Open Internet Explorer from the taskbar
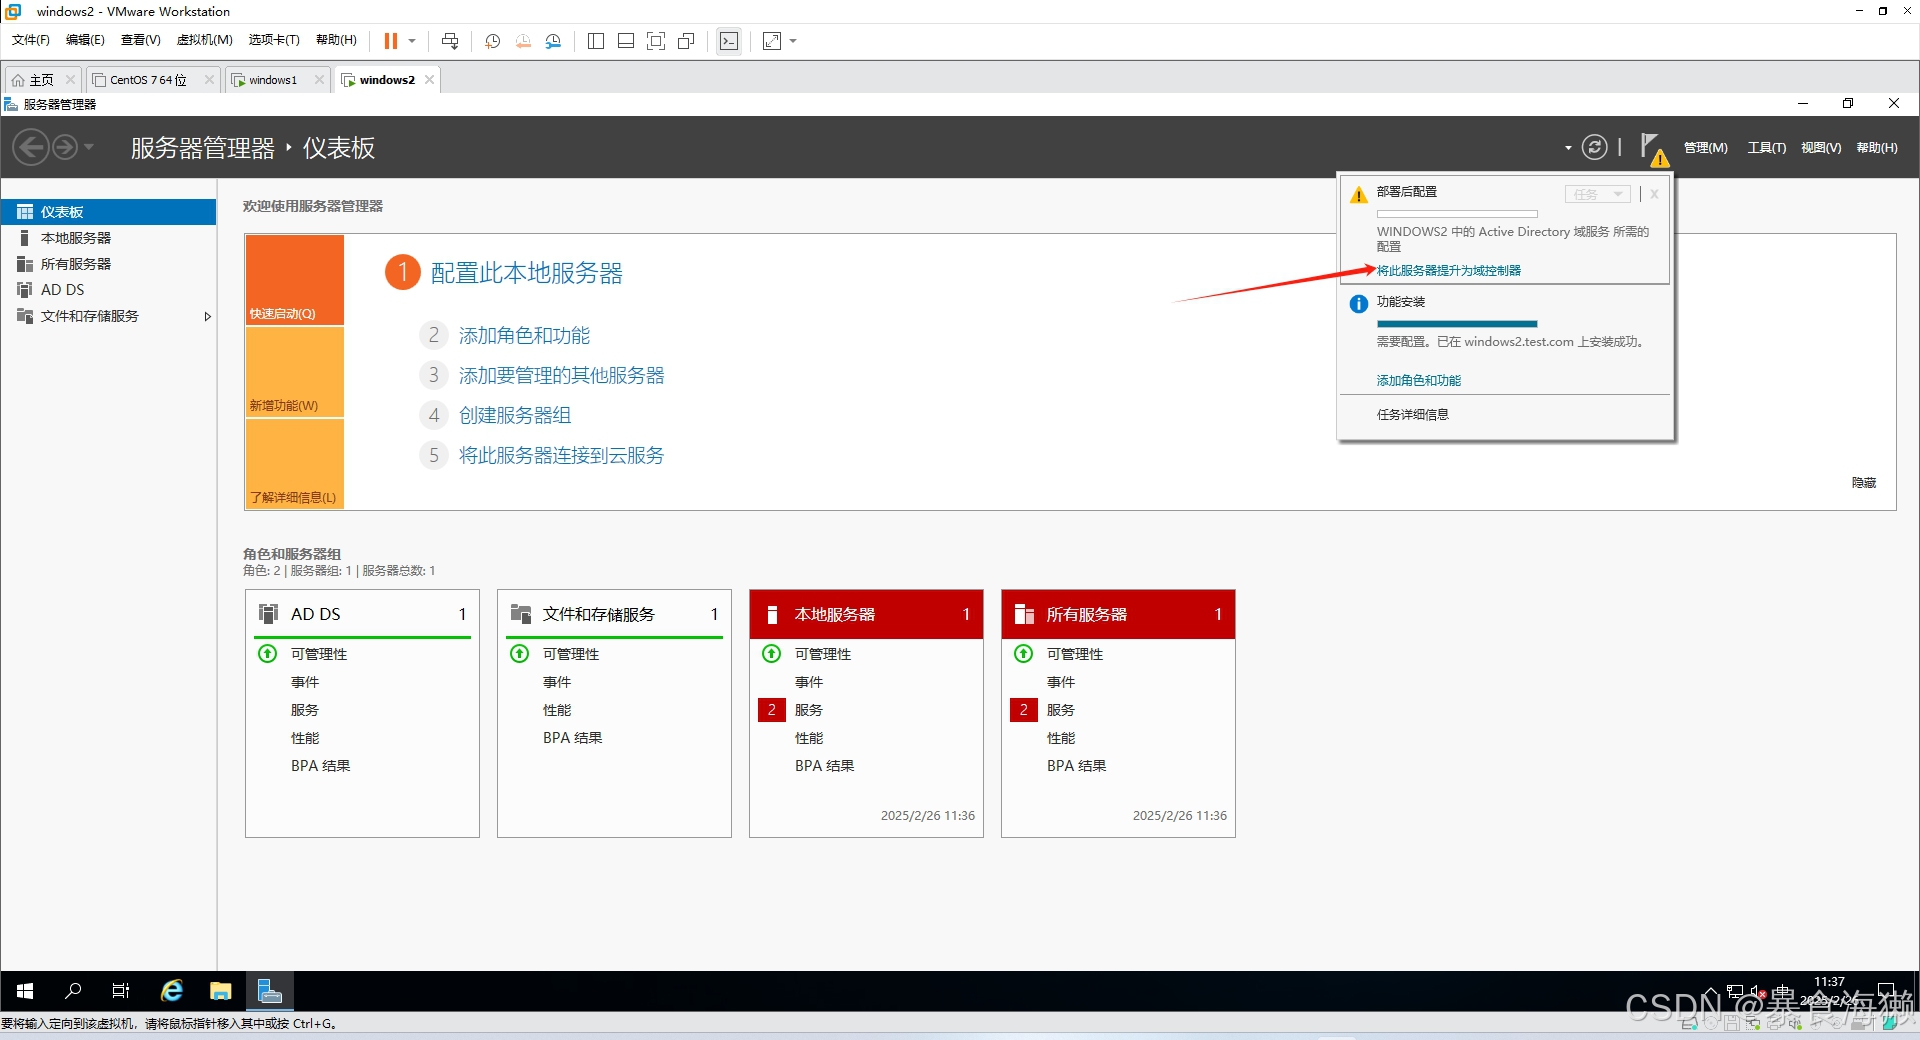 pyautogui.click(x=172, y=991)
